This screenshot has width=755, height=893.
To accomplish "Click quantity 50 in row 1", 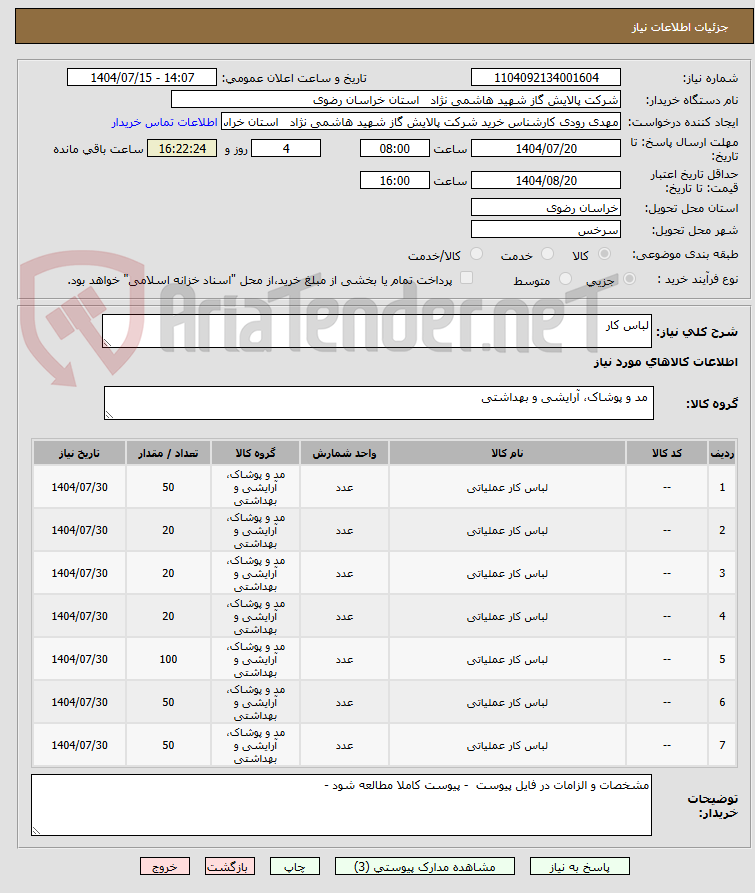I will pos(168,488).
